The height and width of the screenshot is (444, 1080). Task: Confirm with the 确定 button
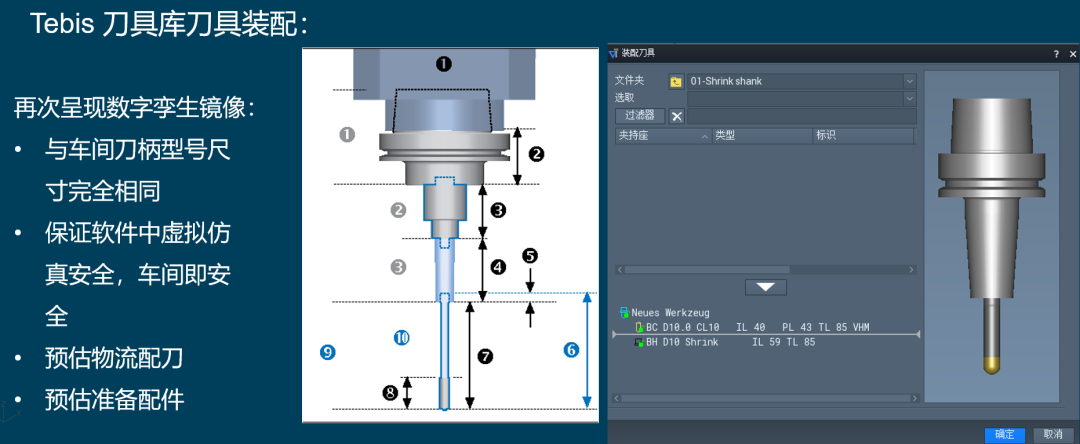click(1005, 434)
